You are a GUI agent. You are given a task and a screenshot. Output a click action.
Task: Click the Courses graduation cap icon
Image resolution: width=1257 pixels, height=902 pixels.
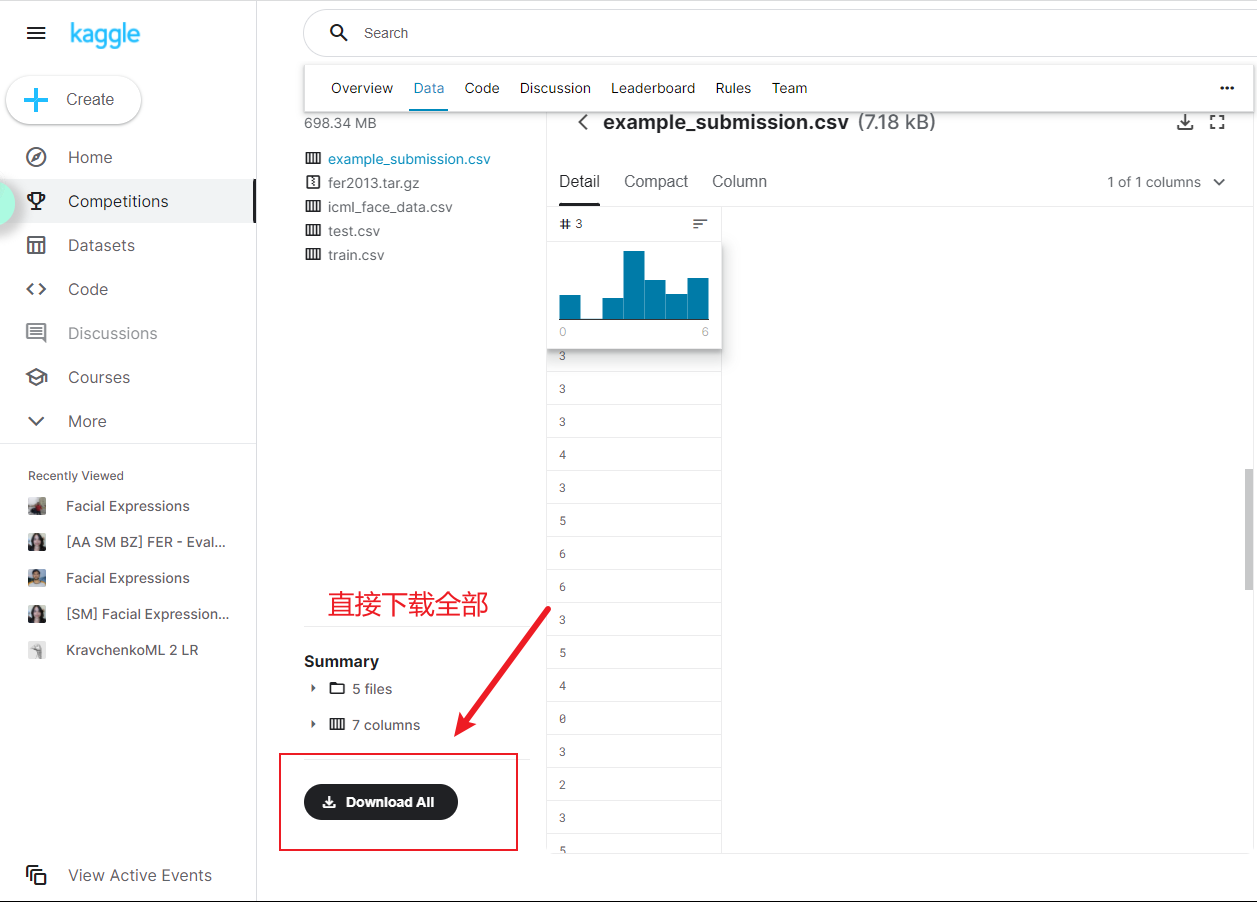[x=36, y=377]
